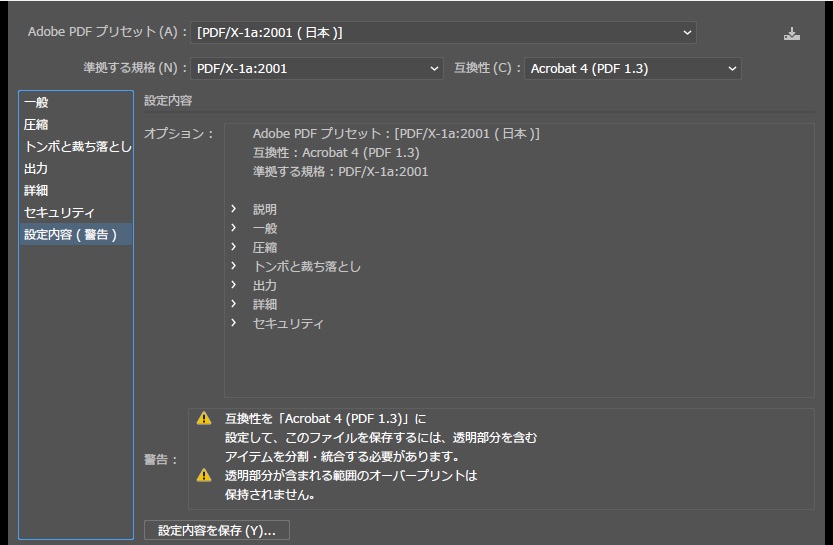Open the Adobe PDF プリセット dropdown
The image size is (833, 545).
443,32
